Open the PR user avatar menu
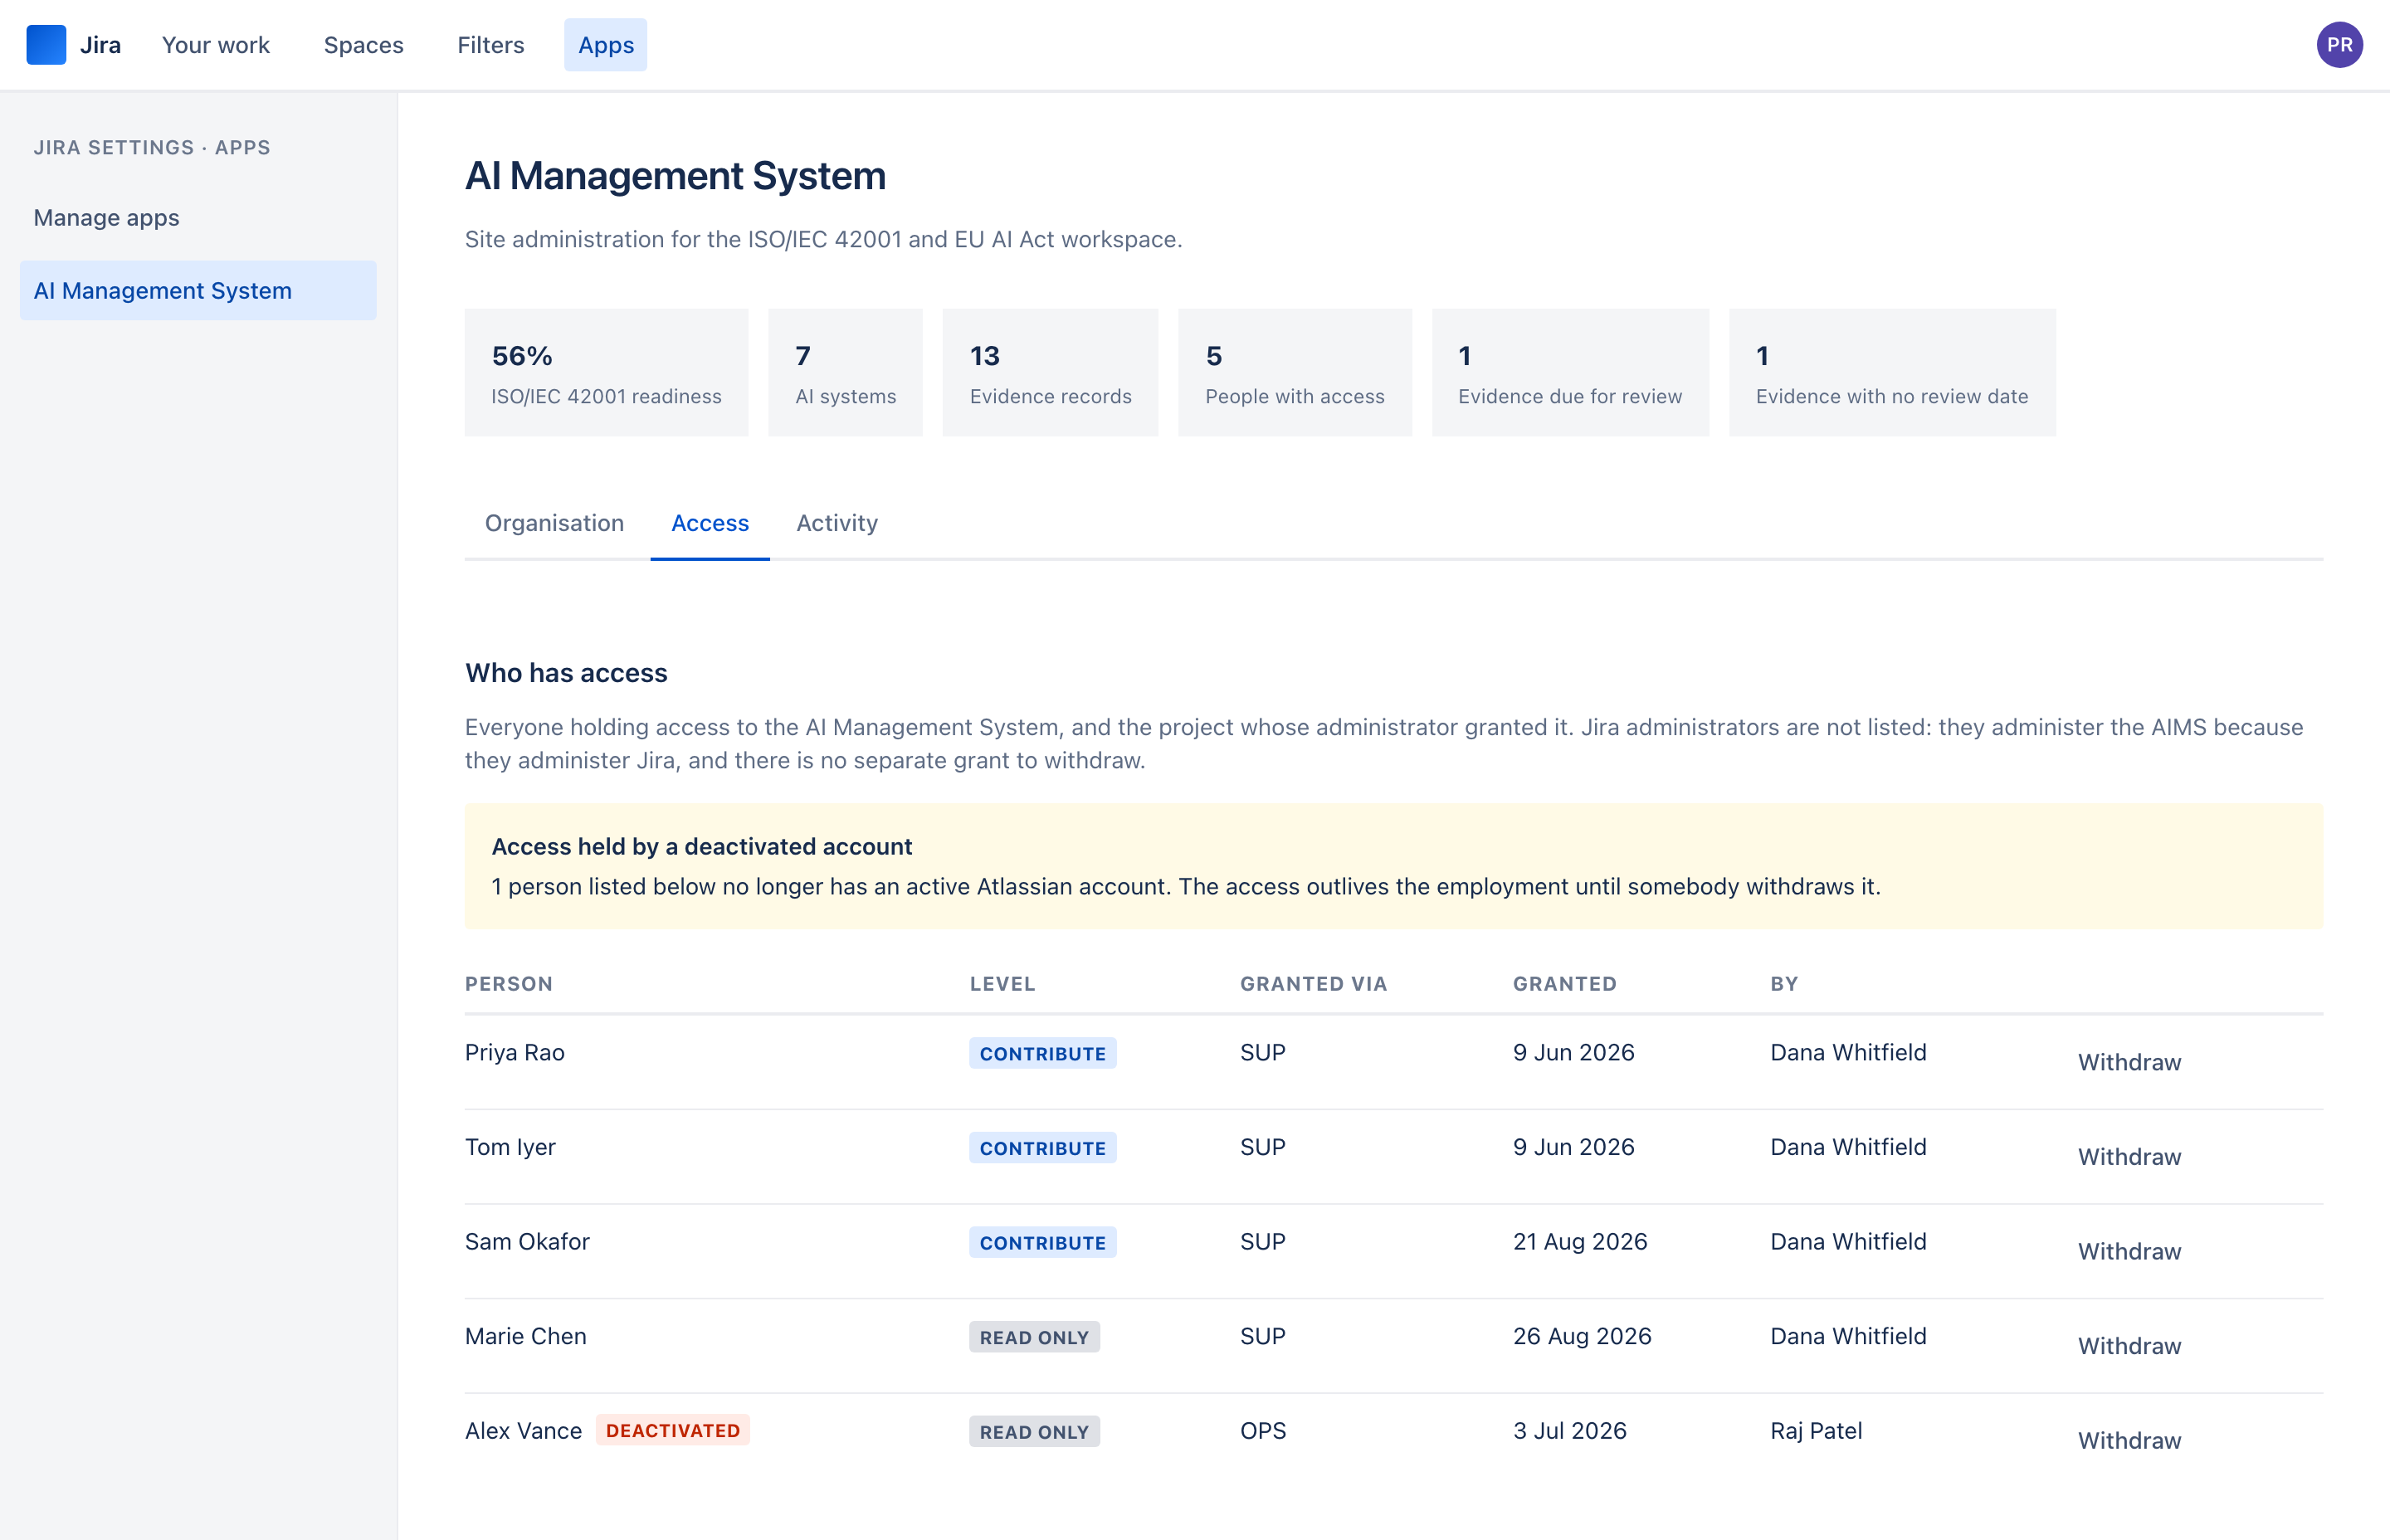This screenshot has height=1540, width=2390. click(2339, 45)
